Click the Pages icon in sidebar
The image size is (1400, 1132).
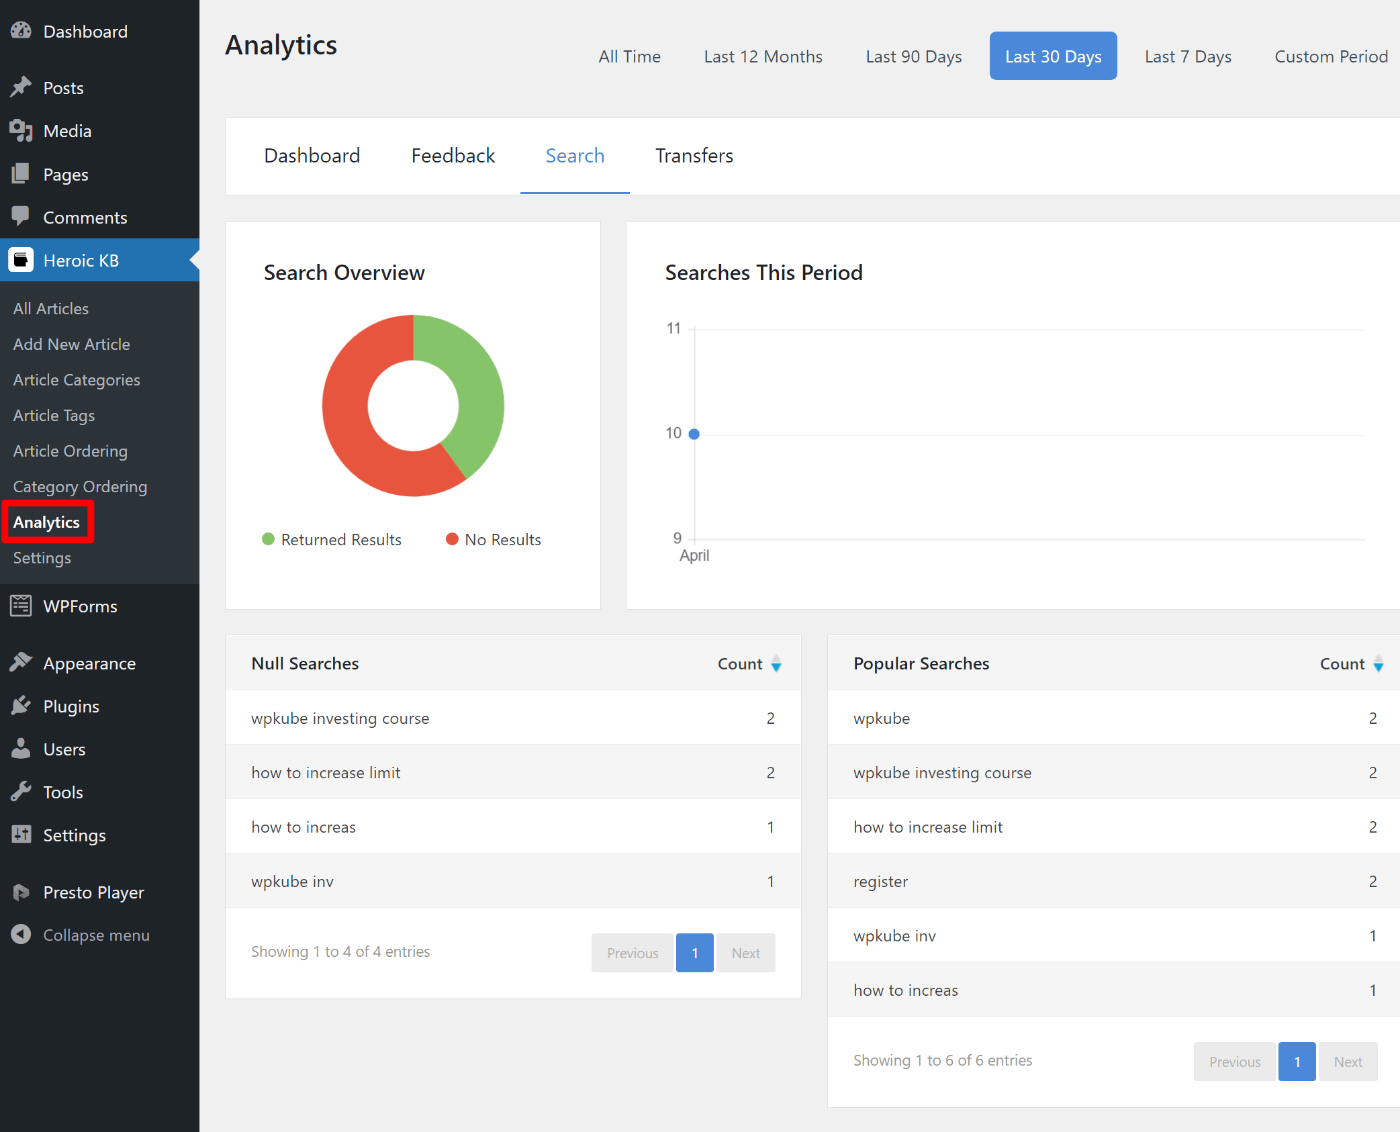coord(21,174)
